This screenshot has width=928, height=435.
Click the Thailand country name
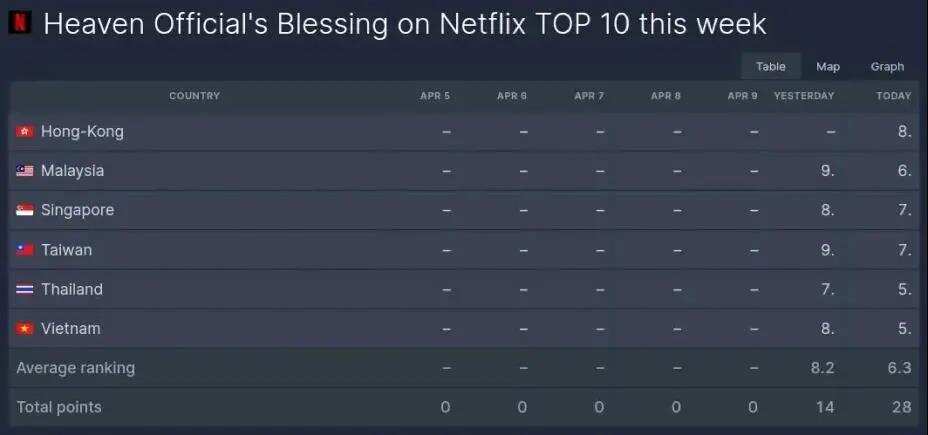[72, 290]
